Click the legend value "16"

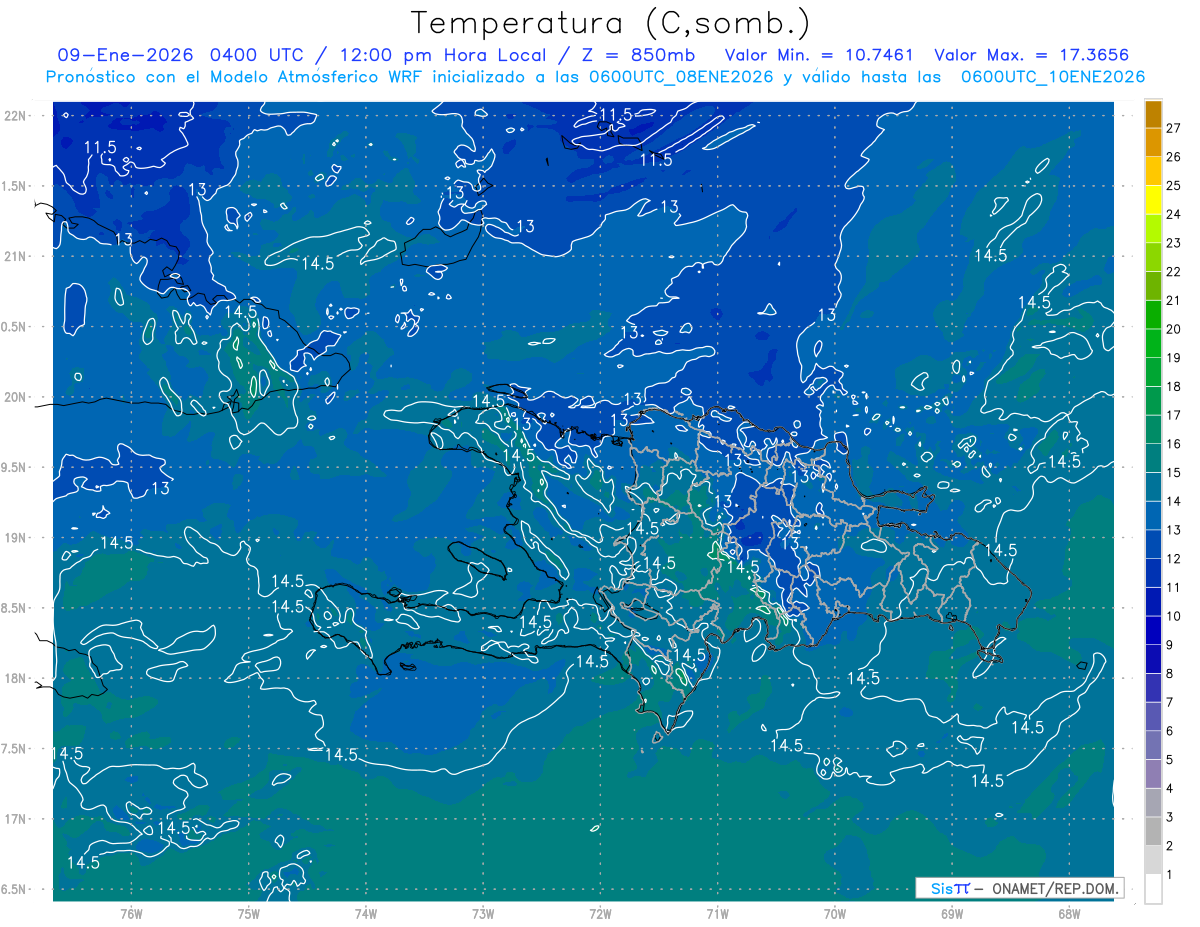point(1173,444)
